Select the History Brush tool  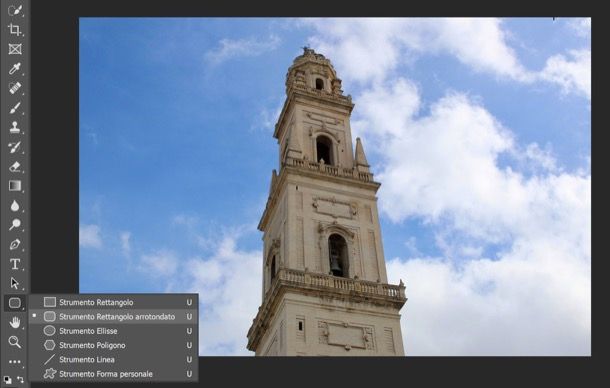[x=15, y=147]
